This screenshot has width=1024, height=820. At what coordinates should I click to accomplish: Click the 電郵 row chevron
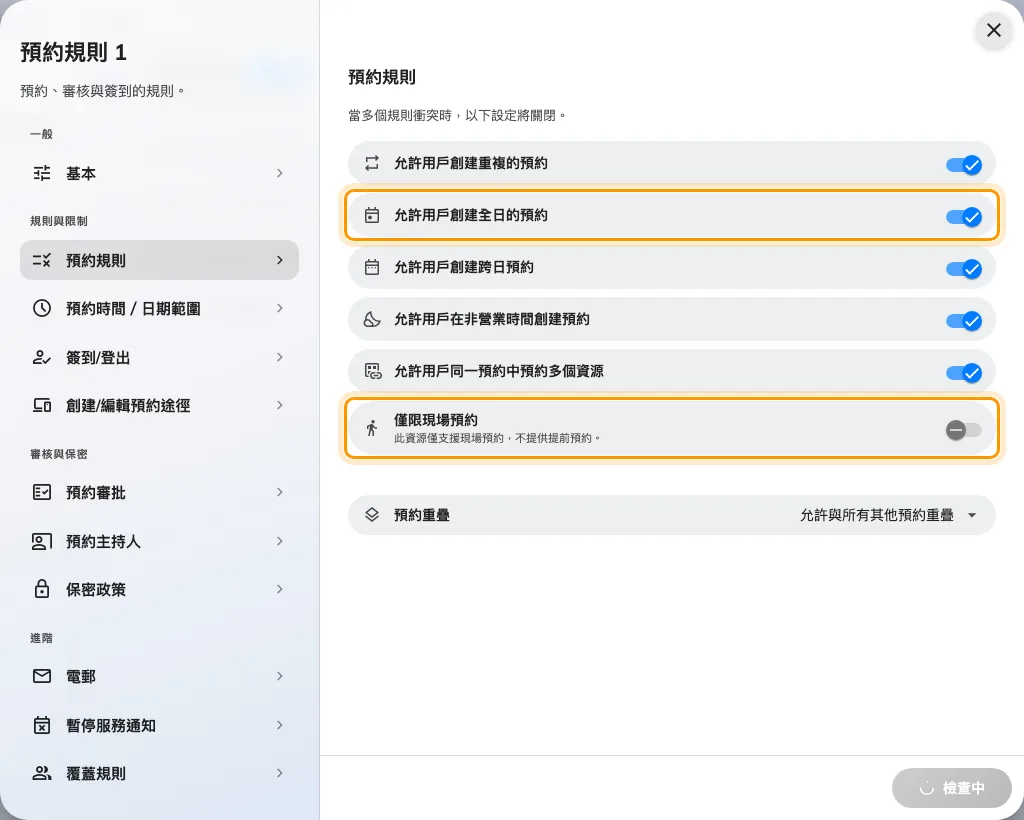280,676
